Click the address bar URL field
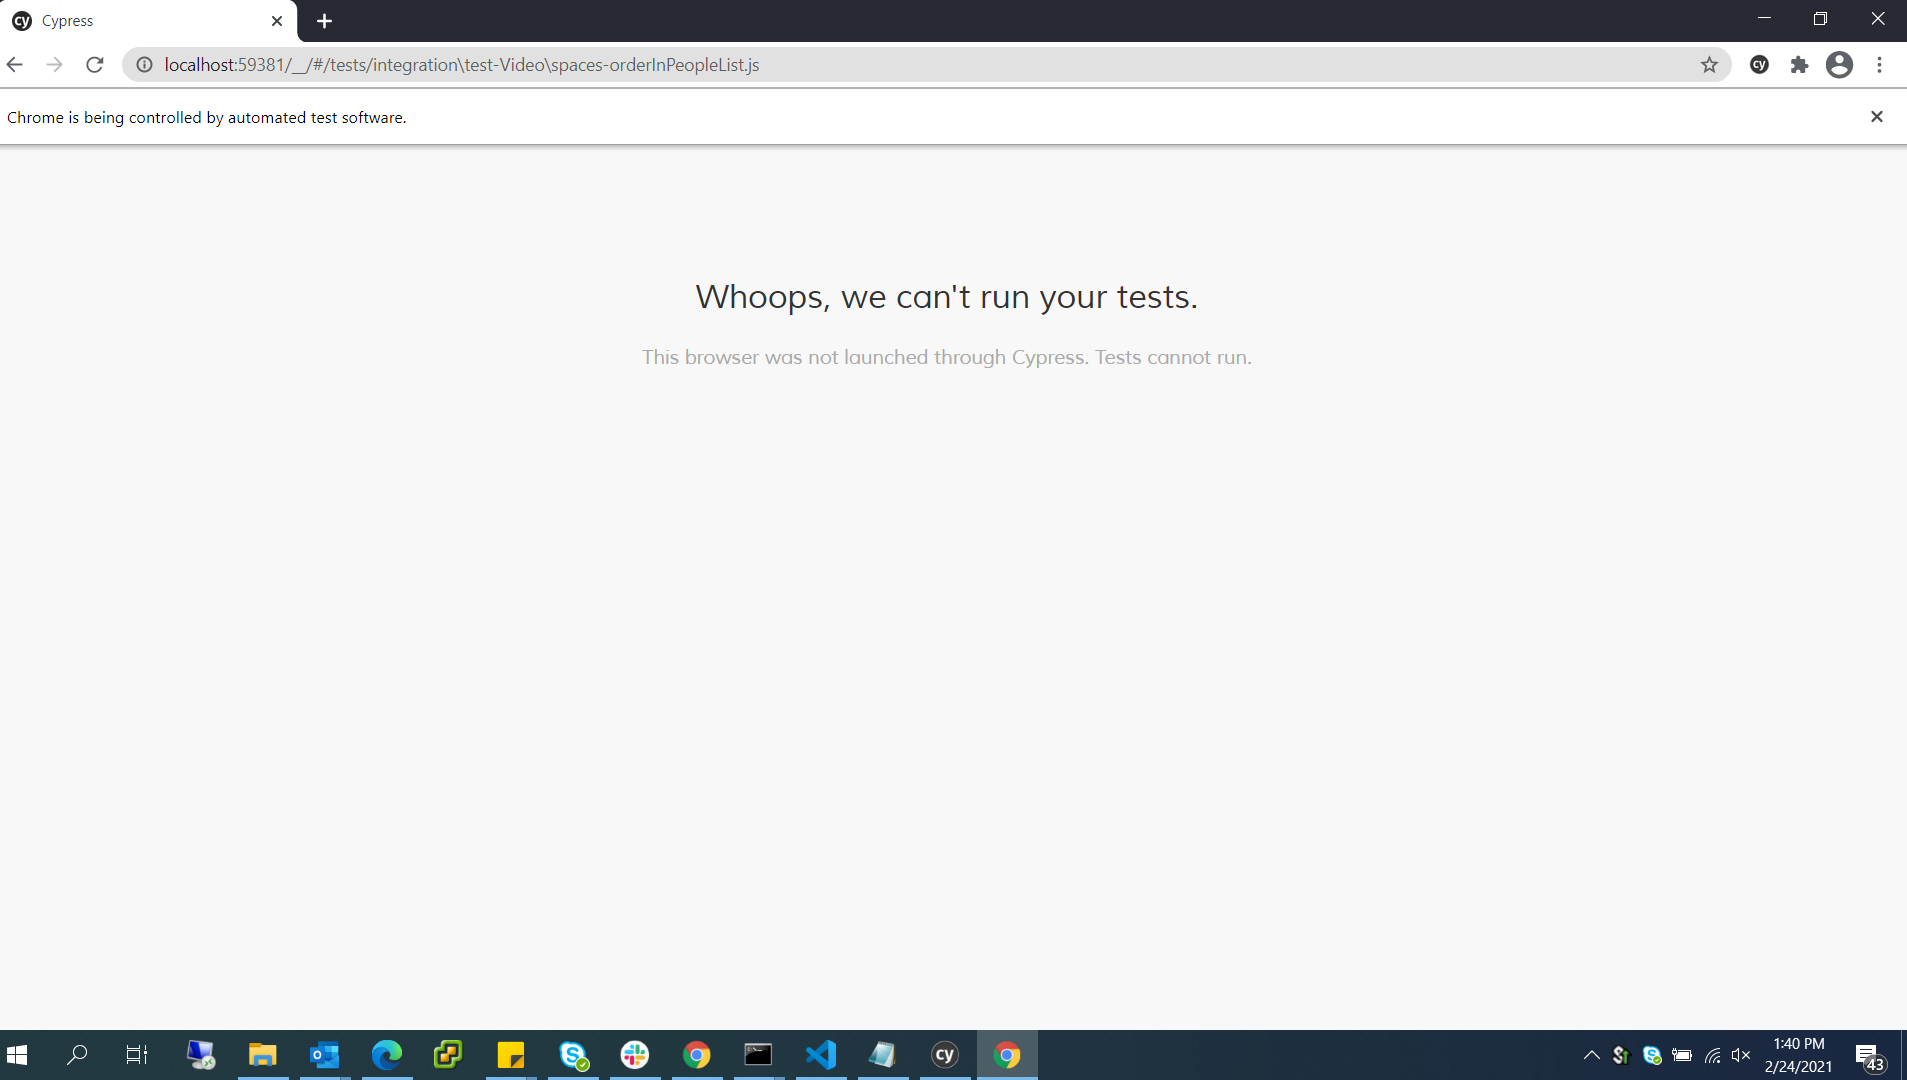This screenshot has width=1907, height=1080. 925,65
